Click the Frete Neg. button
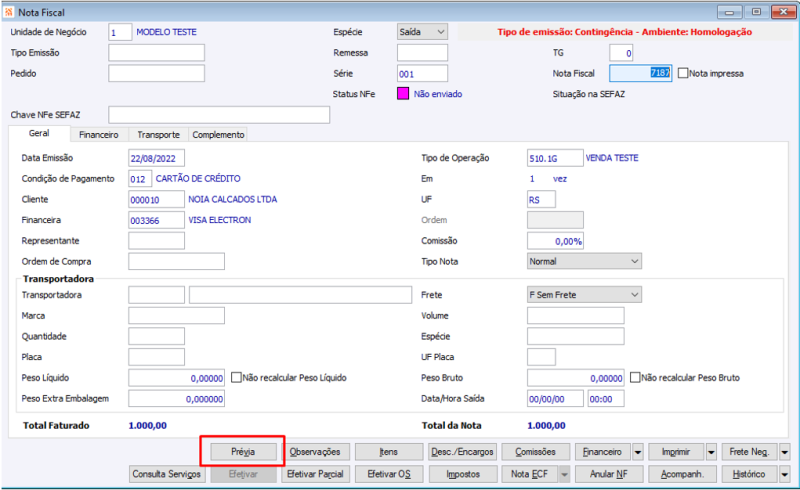The height and width of the screenshot is (490, 800). [749, 452]
